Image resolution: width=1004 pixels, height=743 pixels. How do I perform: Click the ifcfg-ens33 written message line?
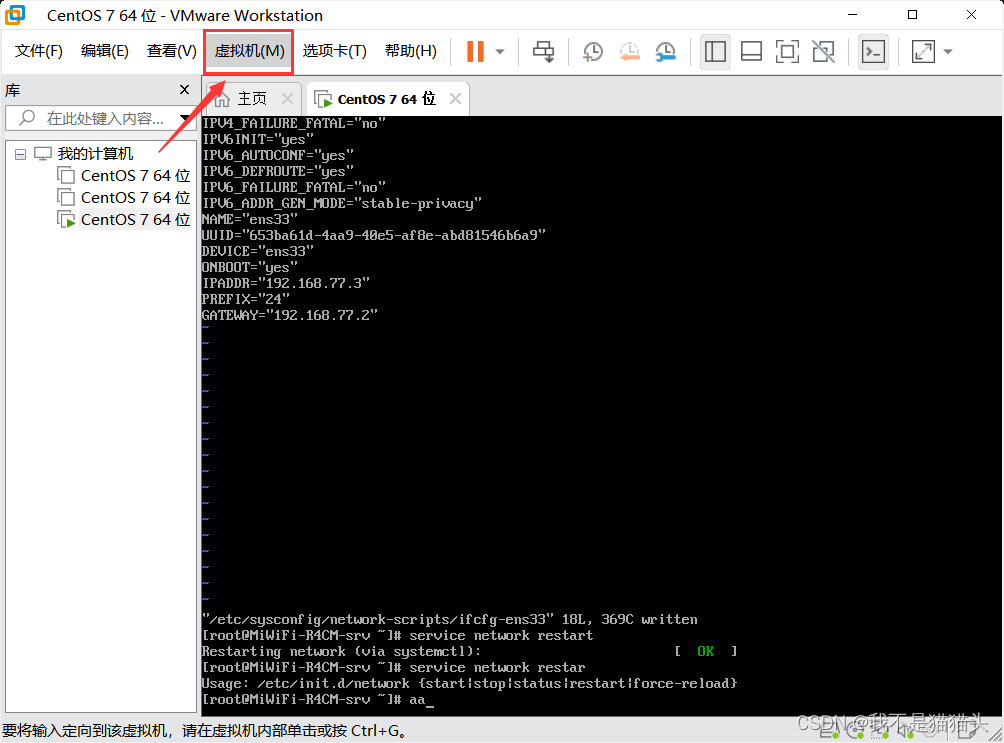click(x=449, y=619)
